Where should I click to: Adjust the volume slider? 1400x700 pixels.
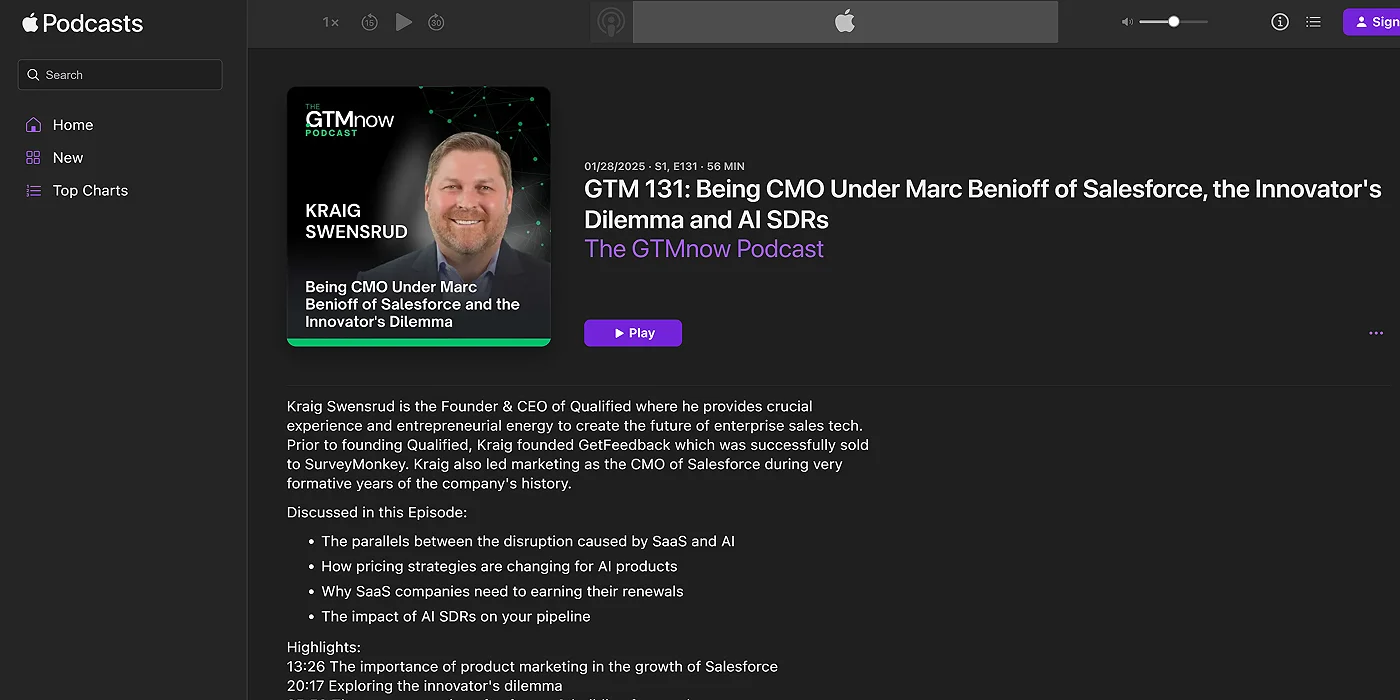coord(1173,22)
